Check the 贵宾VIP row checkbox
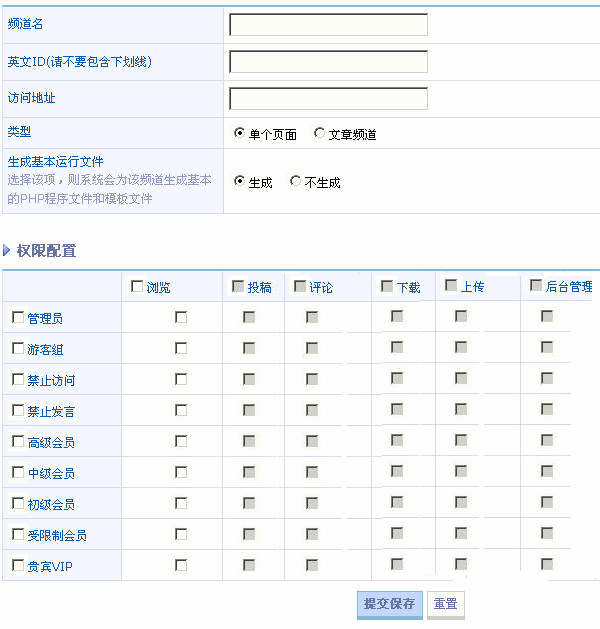 (18, 566)
